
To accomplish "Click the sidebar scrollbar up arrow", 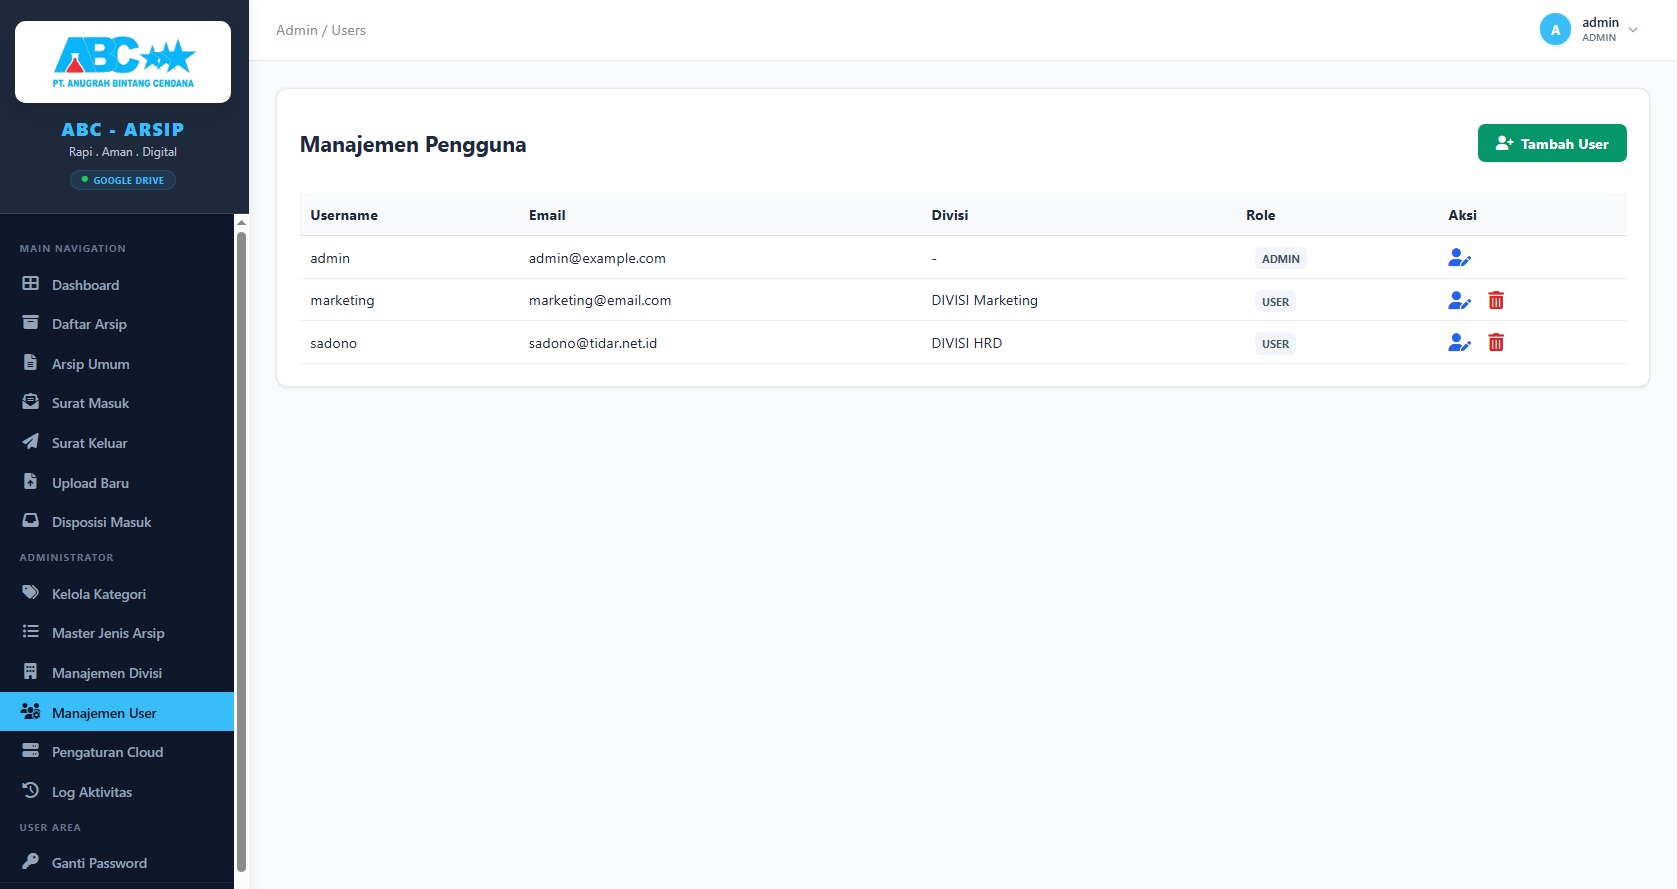I will pyautogui.click(x=241, y=222).
